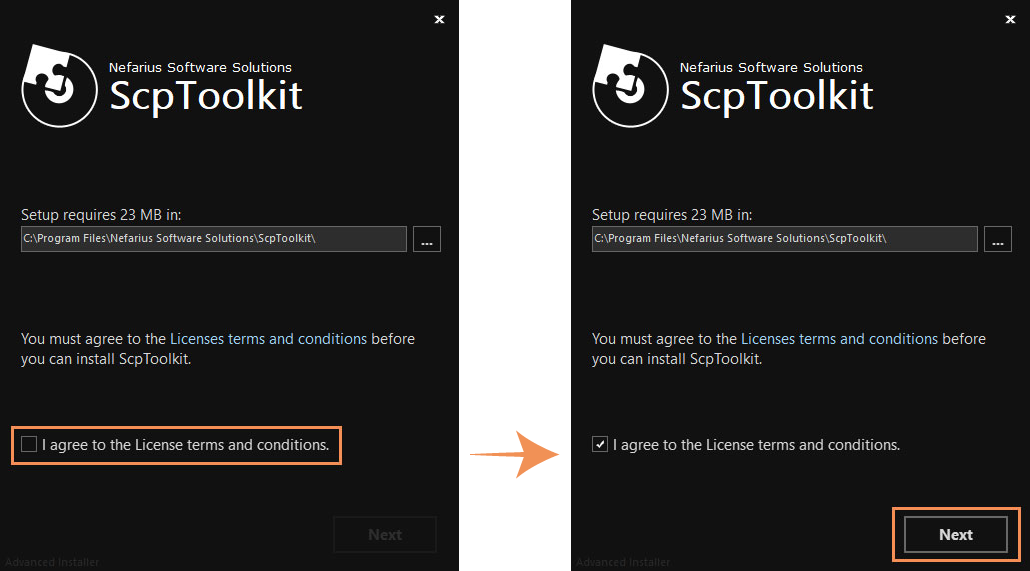Viewport: 1030px width, 571px height.
Task: Click install path field in right installer
Action: (x=784, y=239)
